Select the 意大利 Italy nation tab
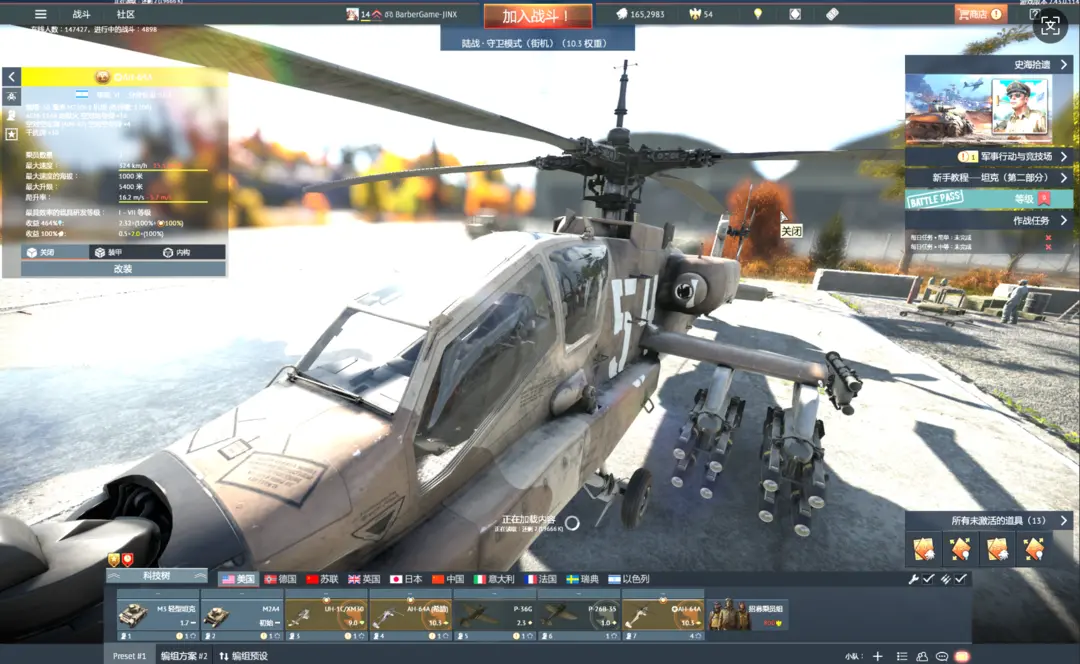This screenshot has height=664, width=1080. [x=495, y=579]
